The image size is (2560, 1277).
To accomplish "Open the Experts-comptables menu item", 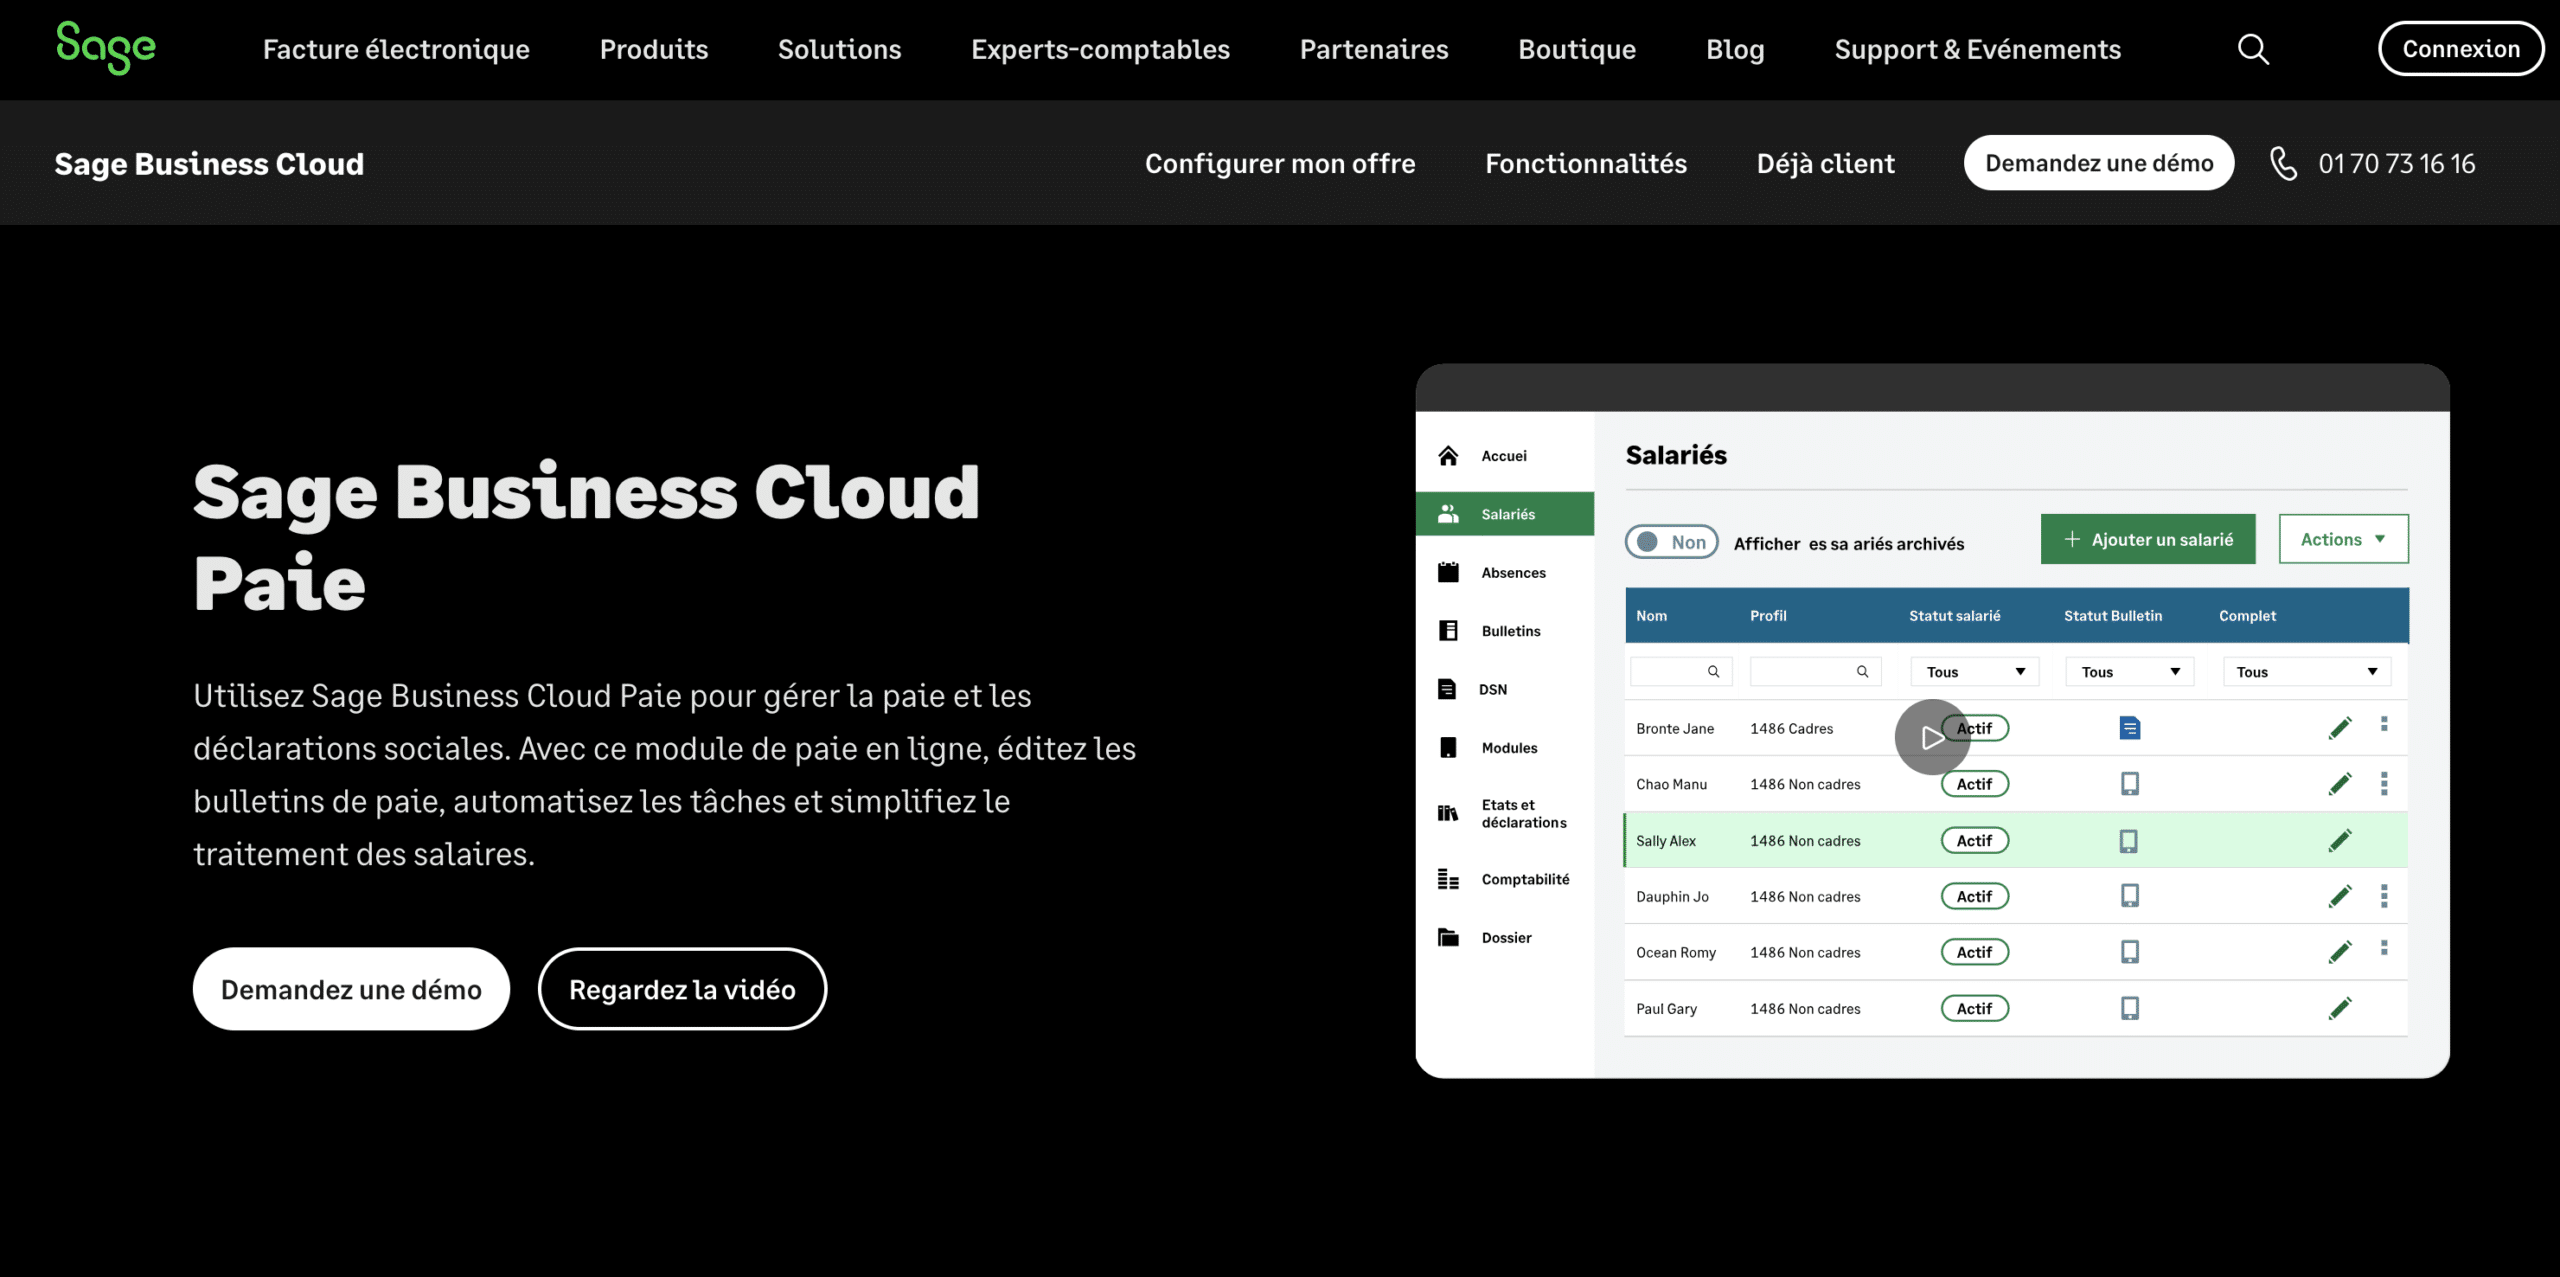I will point(1100,49).
